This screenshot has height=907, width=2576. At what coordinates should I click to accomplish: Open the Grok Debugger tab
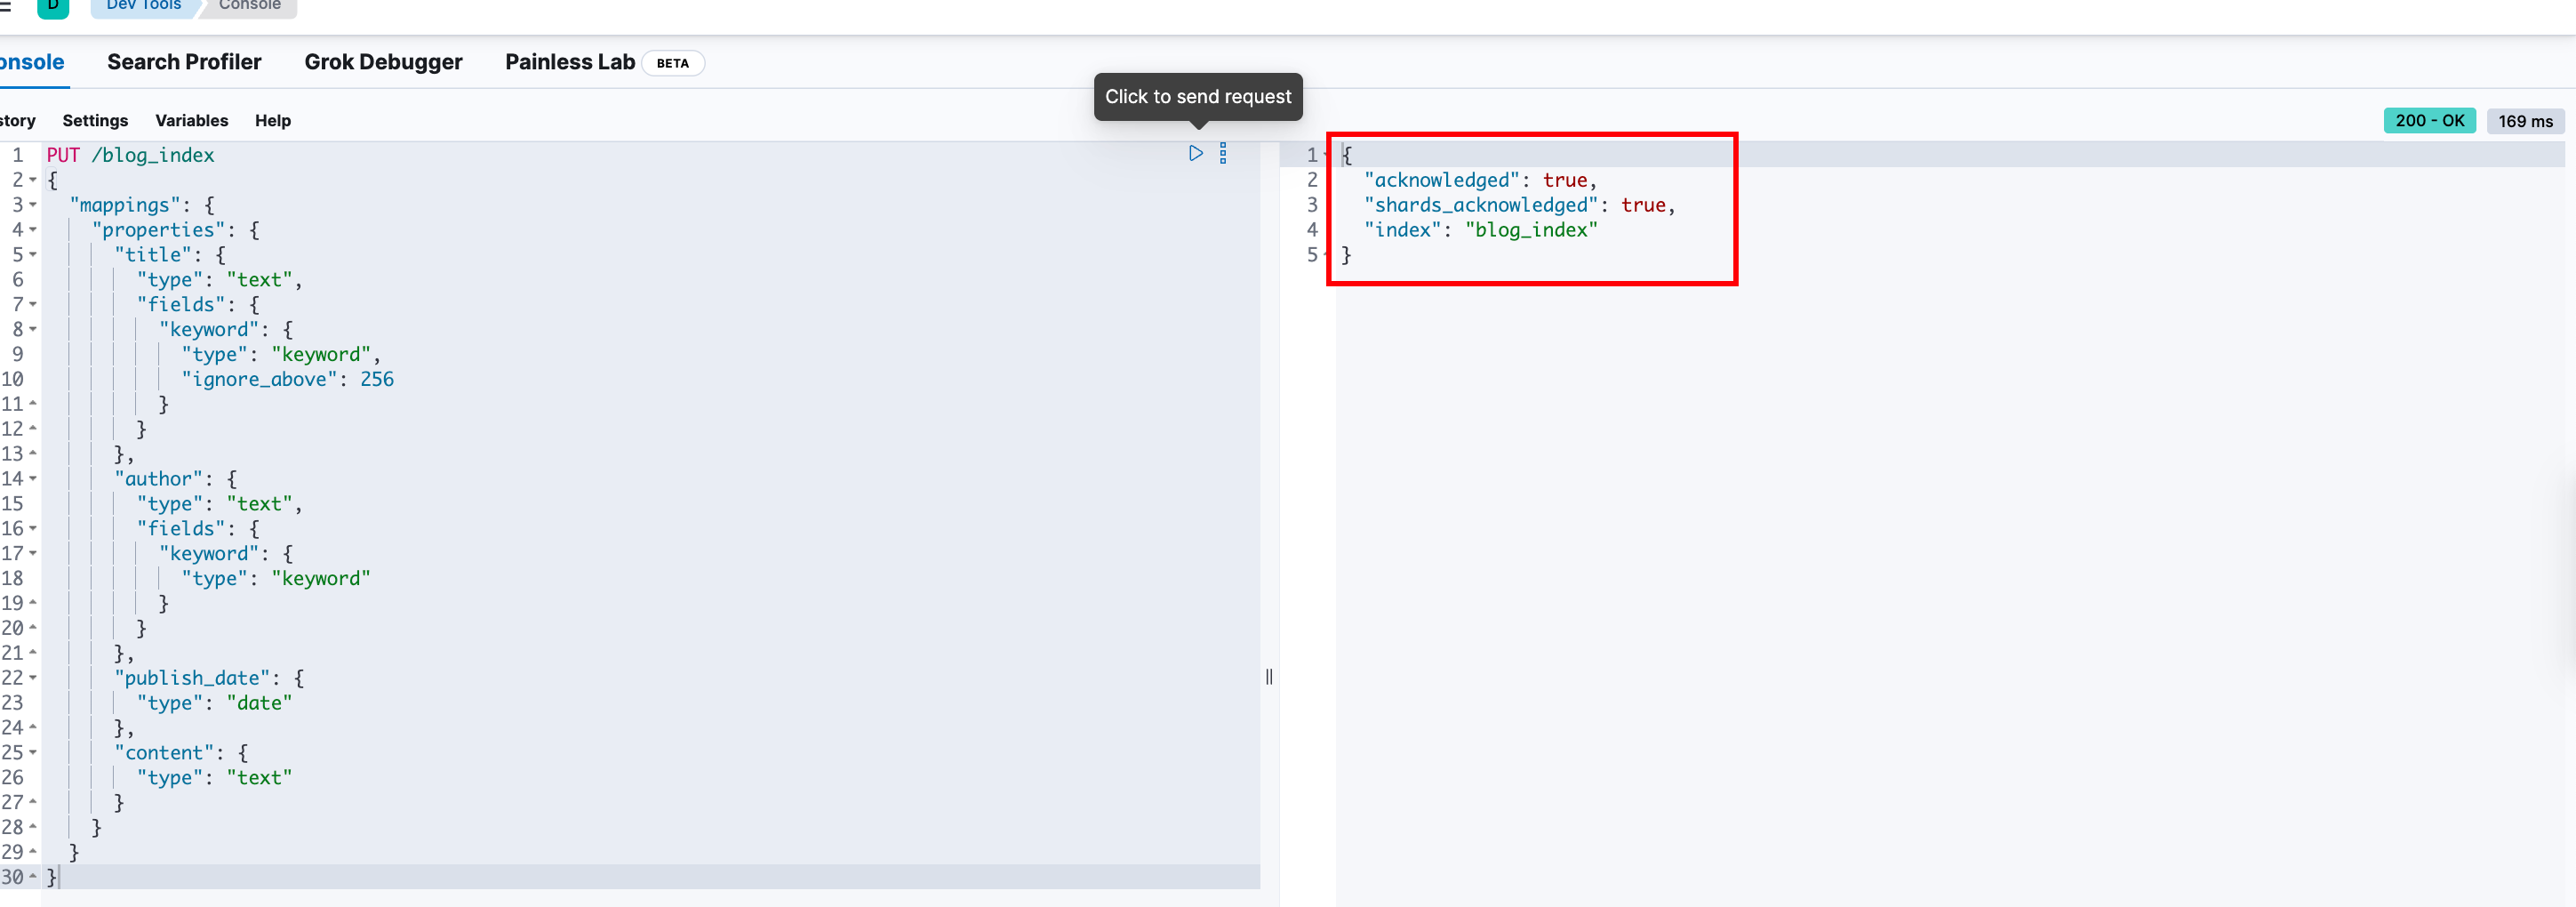tap(383, 62)
